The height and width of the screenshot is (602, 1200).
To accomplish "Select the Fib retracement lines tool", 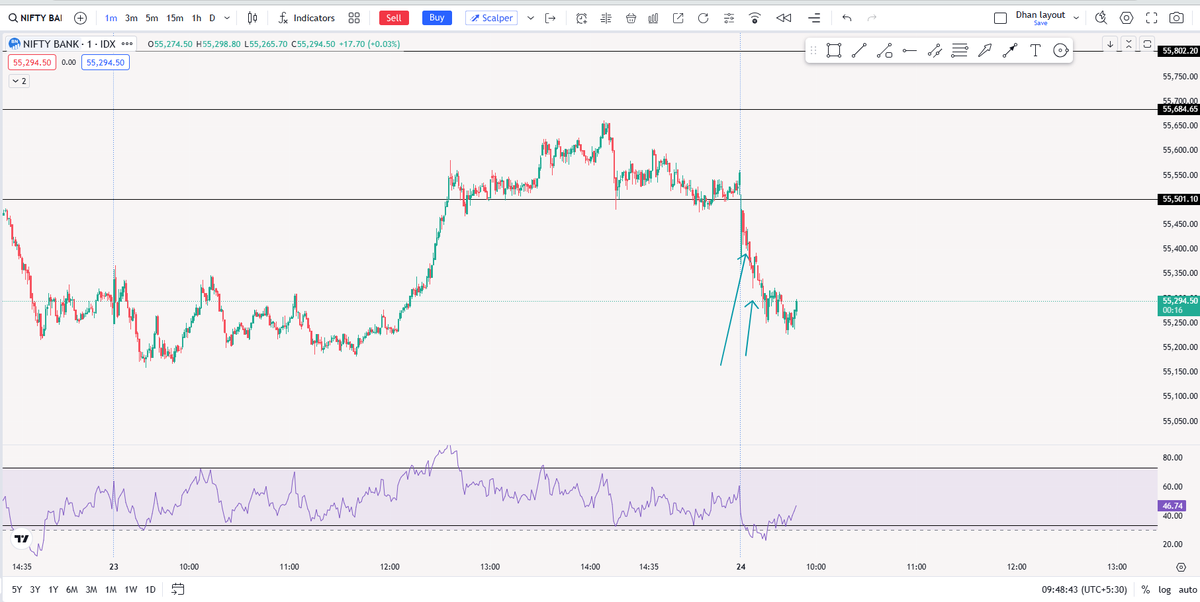I will click(x=960, y=50).
